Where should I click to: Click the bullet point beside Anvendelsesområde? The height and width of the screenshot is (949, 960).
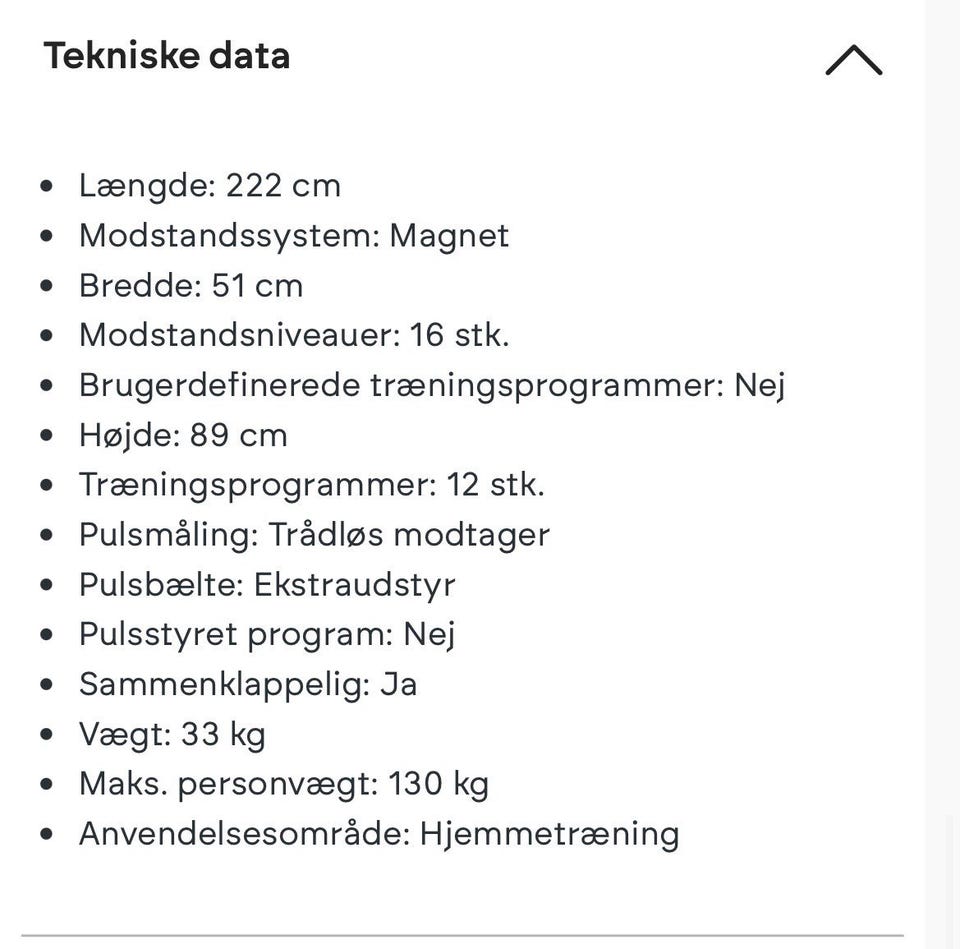tap(48, 835)
